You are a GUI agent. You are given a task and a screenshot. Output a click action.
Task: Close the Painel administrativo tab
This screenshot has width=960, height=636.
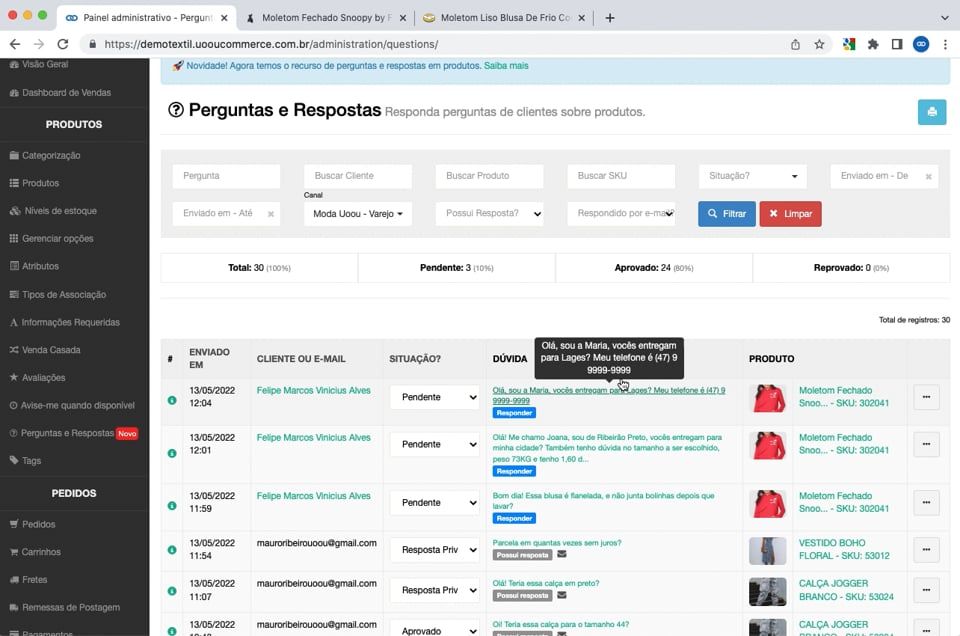224,18
